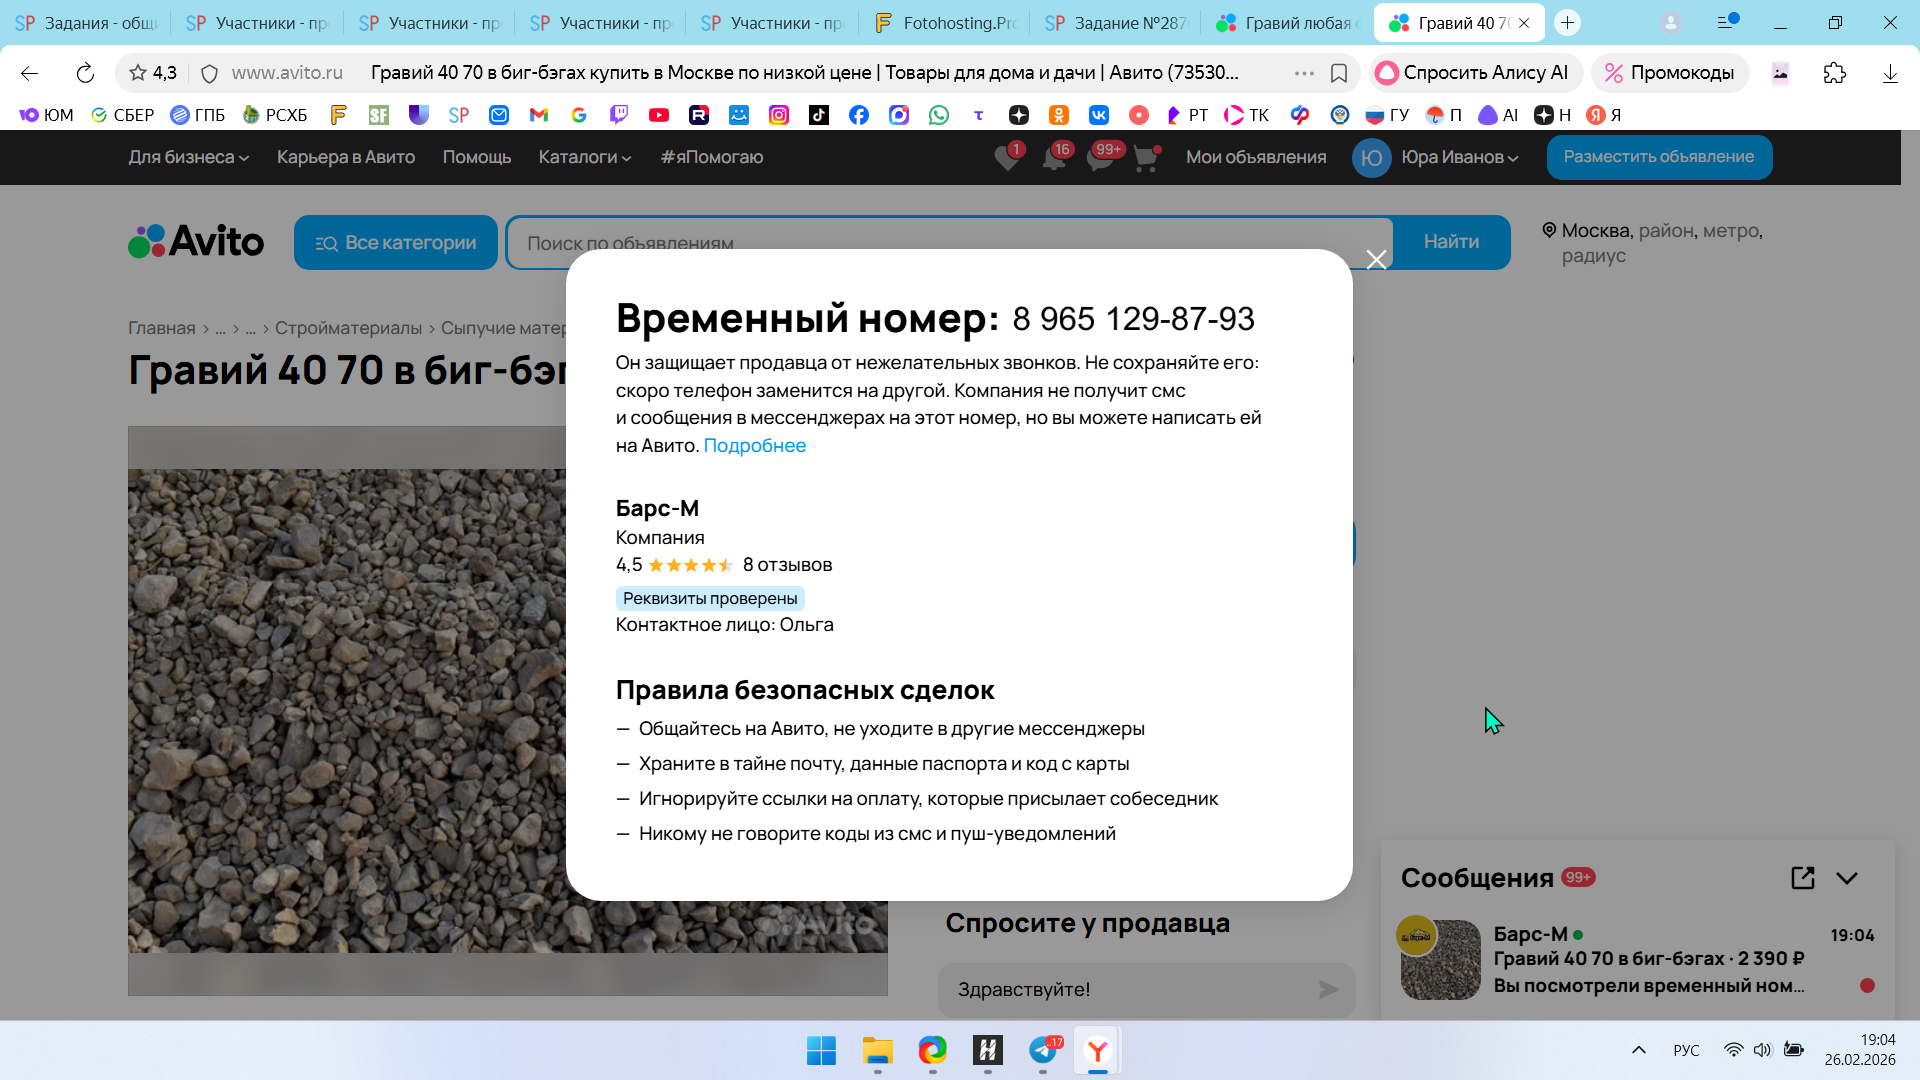Collapse the Сообщения panel chevron
Screen dimensions: 1920x1080
[x=1847, y=878]
